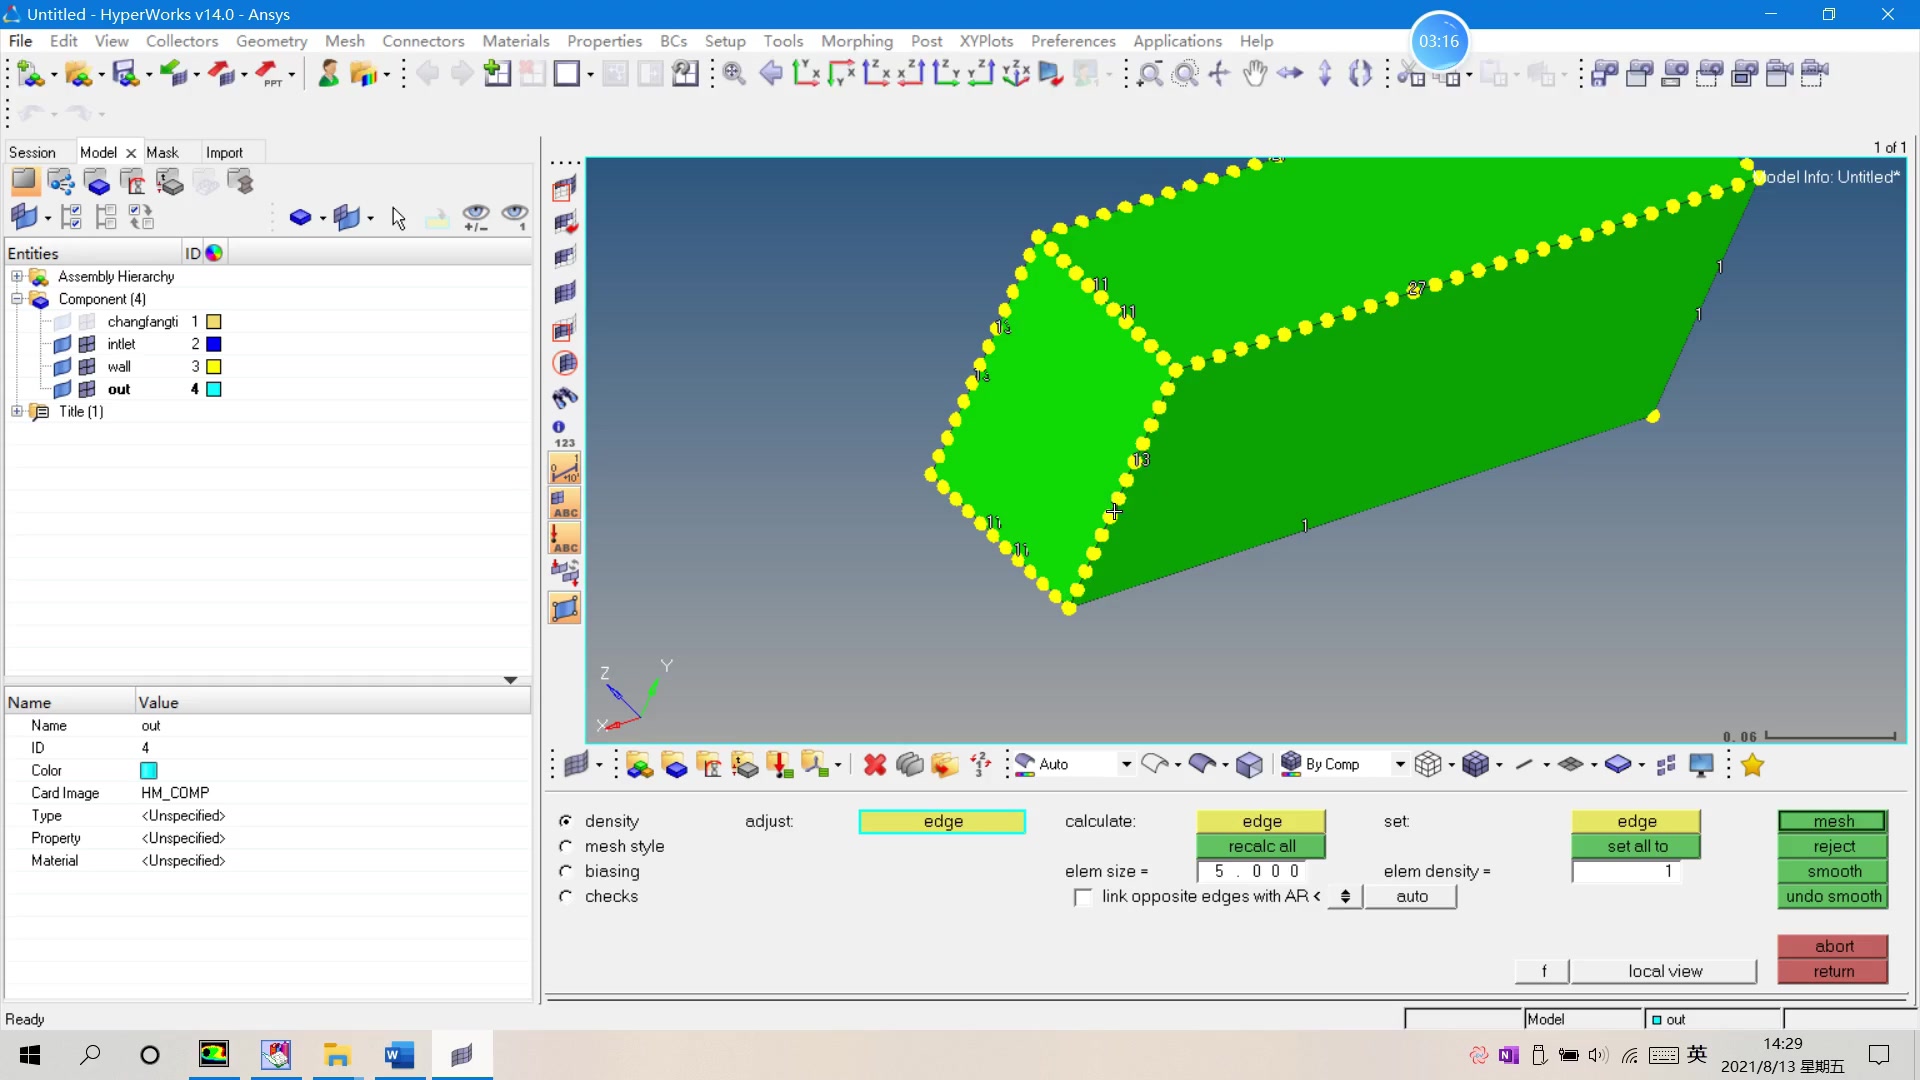1920x1080 pixels.
Task: Click the green mesh button
Action: [x=1832, y=821]
